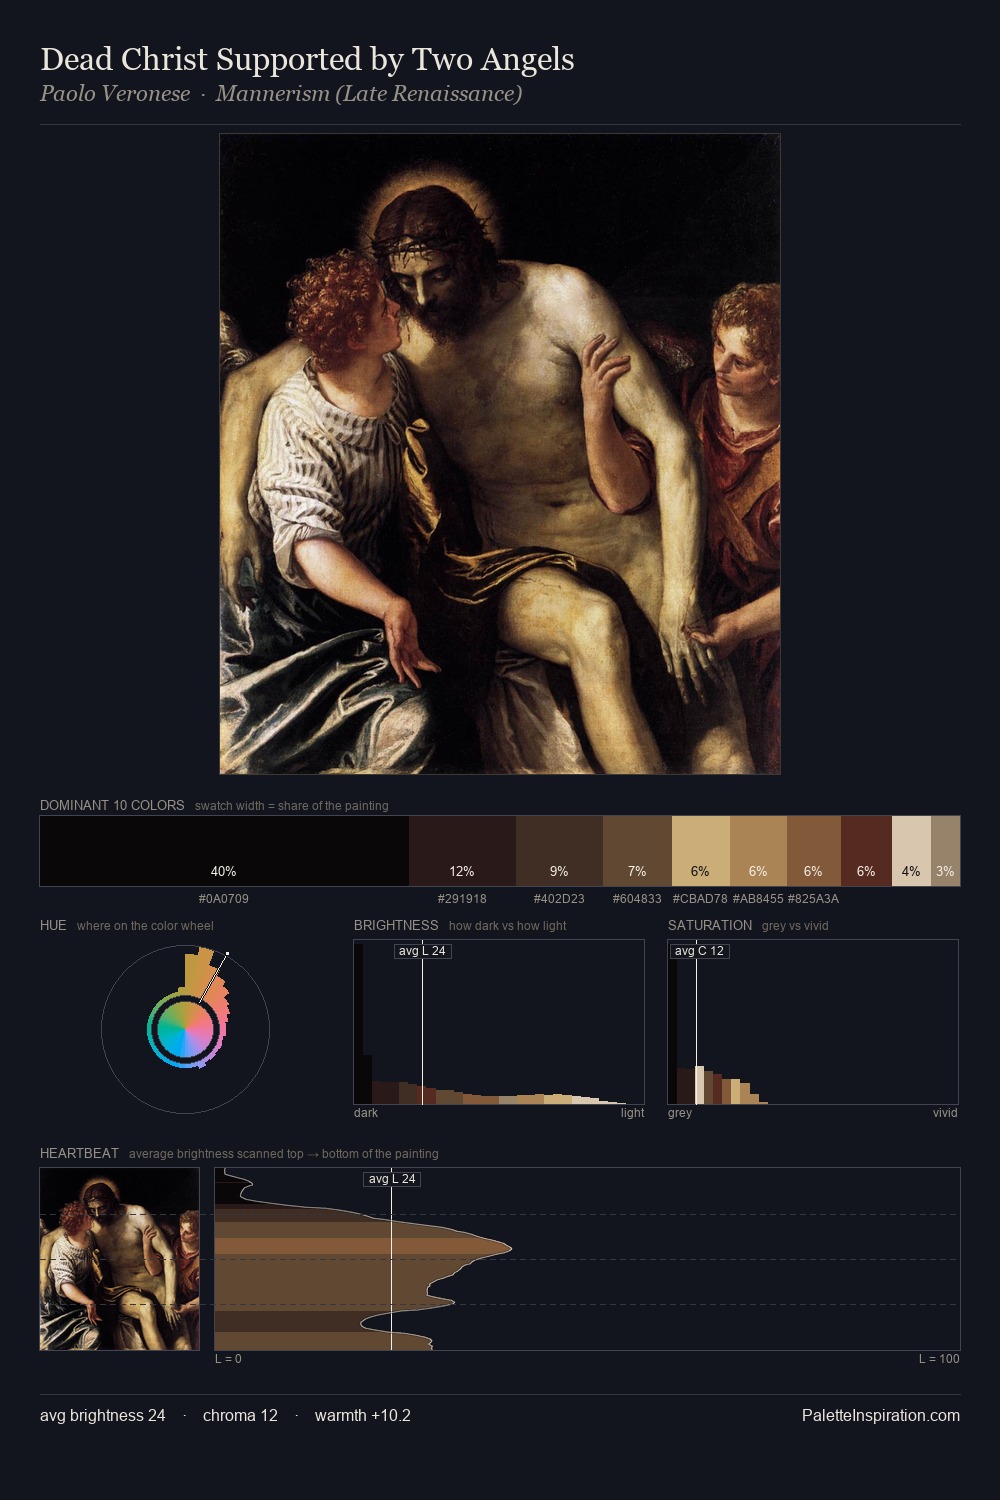
Task: Click the small painting thumbnail in Heartbeat section
Action: (x=120, y=1259)
